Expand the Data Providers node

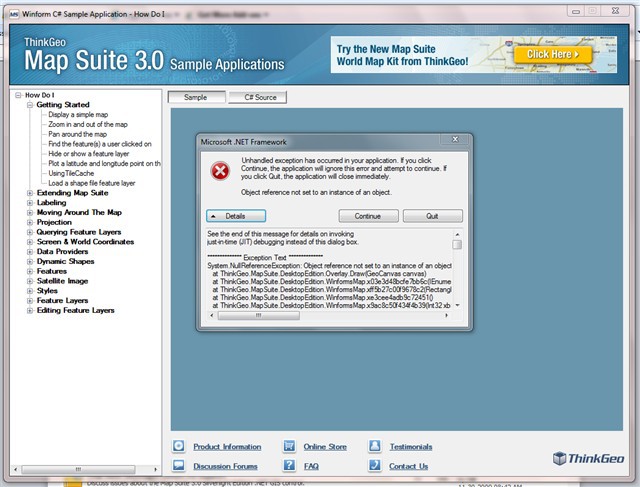[30, 252]
